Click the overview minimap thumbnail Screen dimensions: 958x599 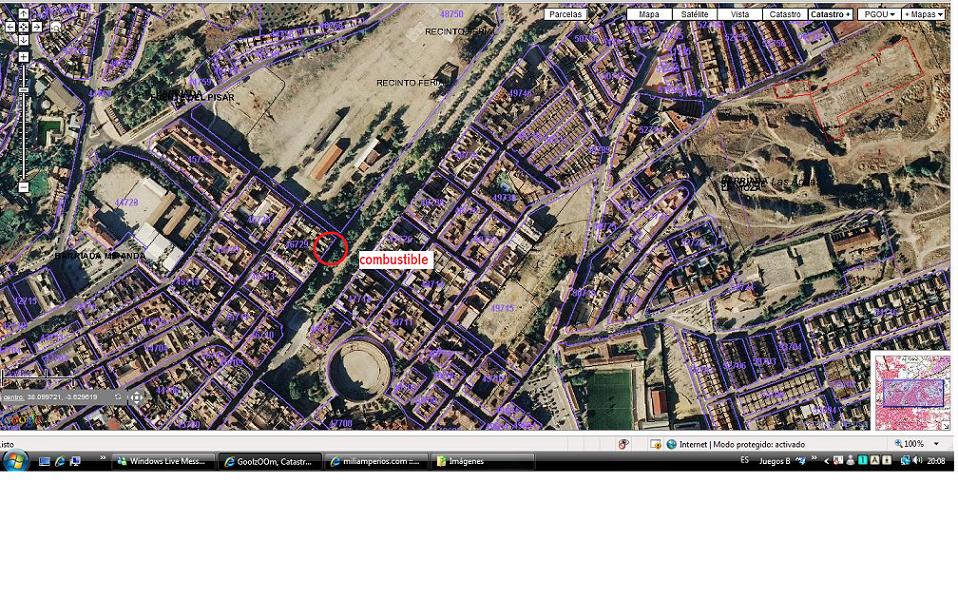[912, 392]
